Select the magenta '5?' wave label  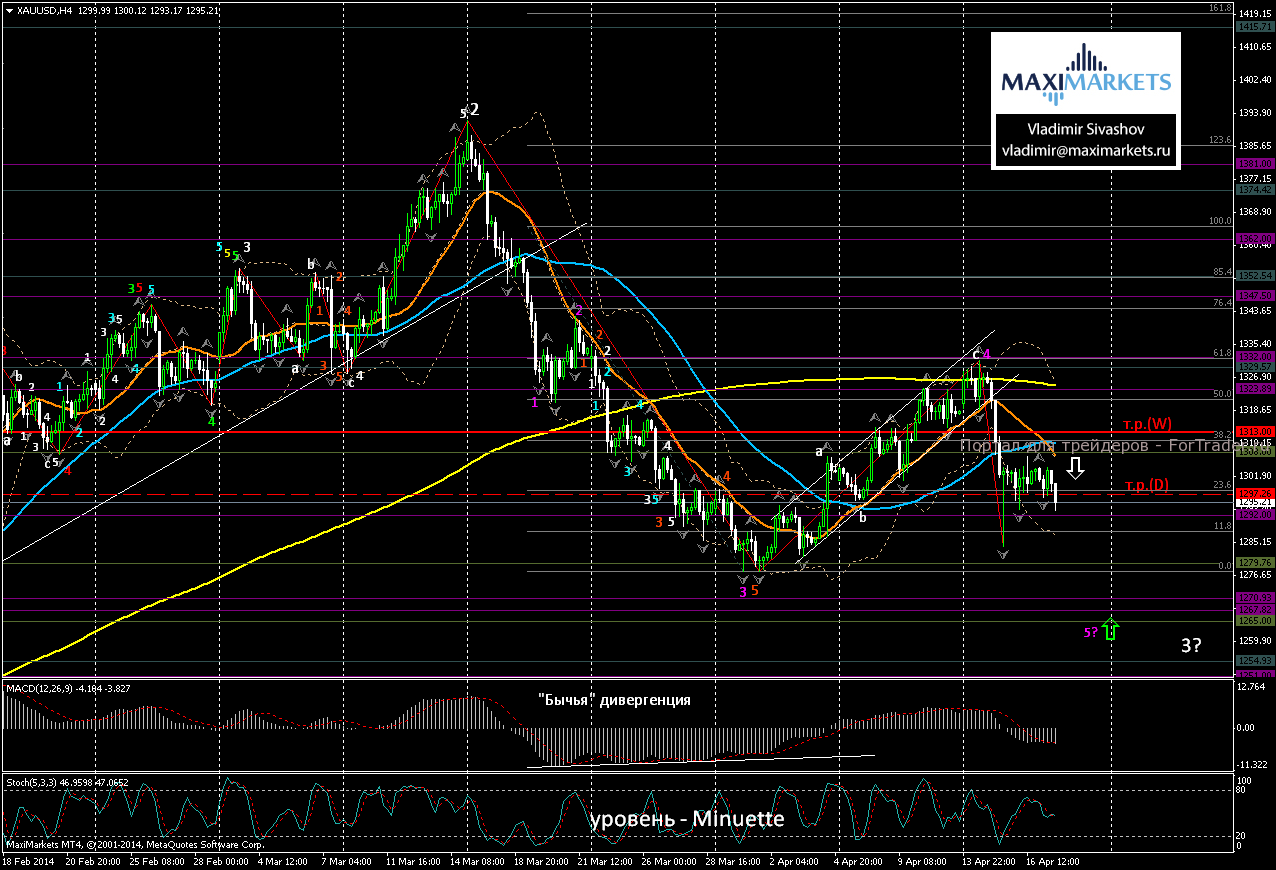pyautogui.click(x=1091, y=632)
